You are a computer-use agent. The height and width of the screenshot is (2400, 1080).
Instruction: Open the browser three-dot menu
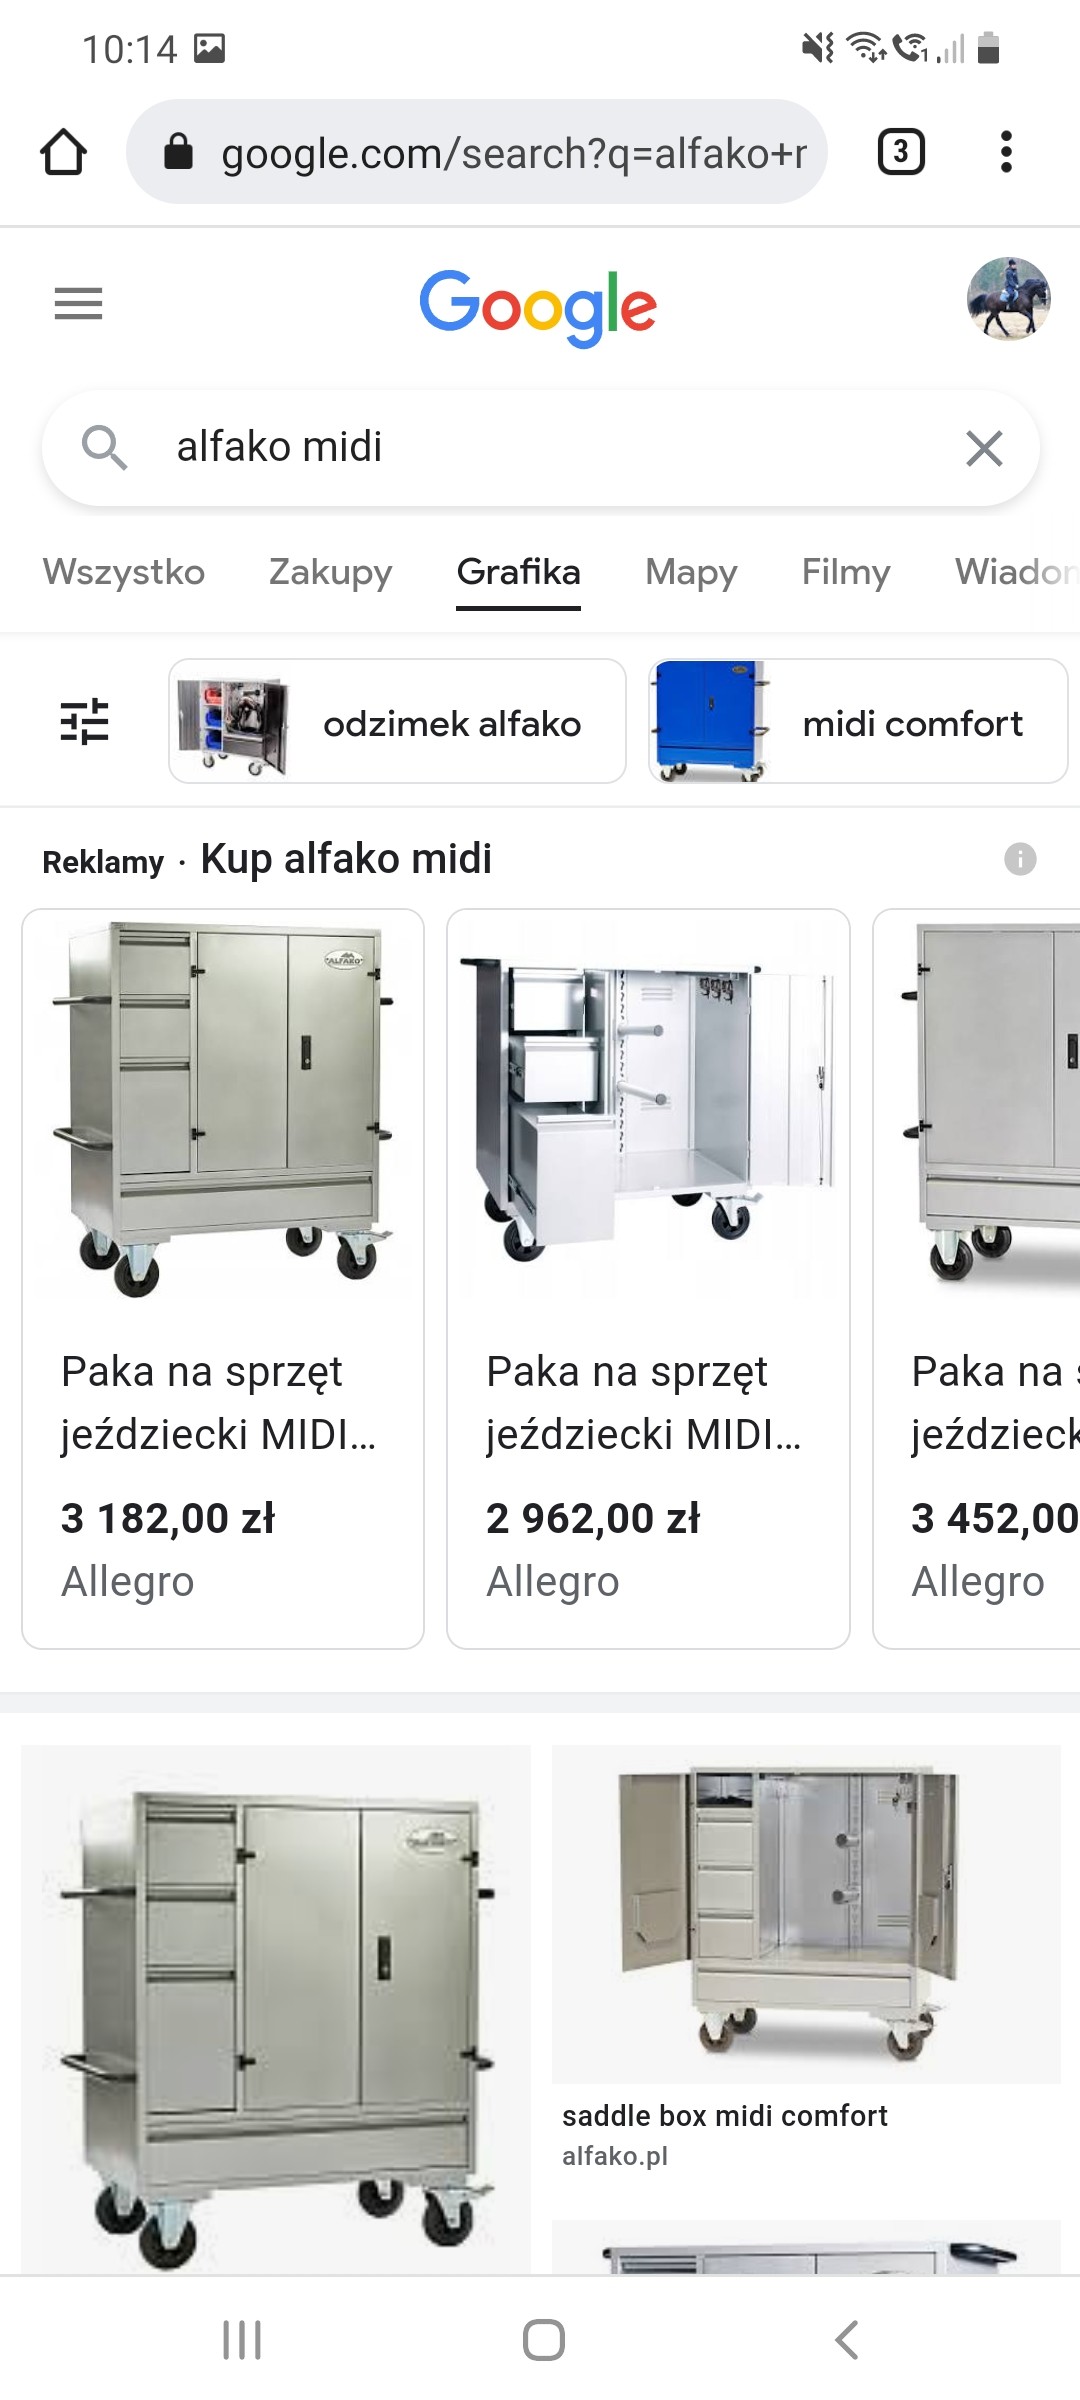tap(1006, 152)
